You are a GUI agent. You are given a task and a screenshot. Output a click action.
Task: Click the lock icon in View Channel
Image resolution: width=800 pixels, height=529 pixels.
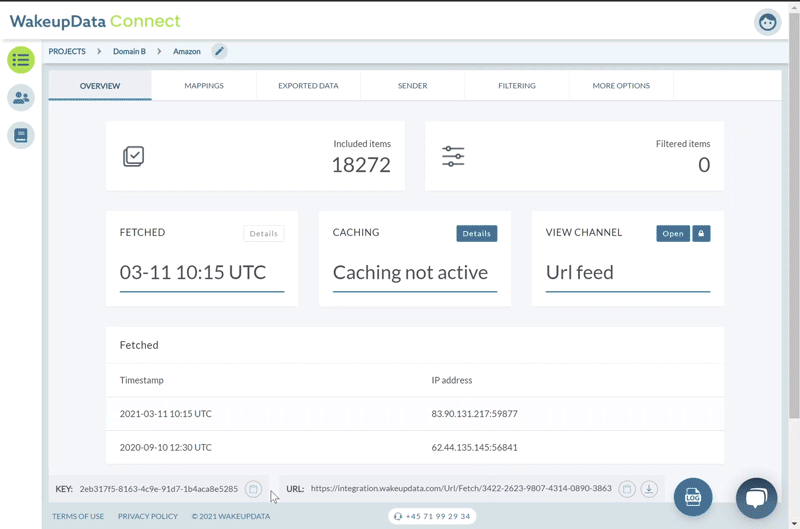click(x=701, y=233)
